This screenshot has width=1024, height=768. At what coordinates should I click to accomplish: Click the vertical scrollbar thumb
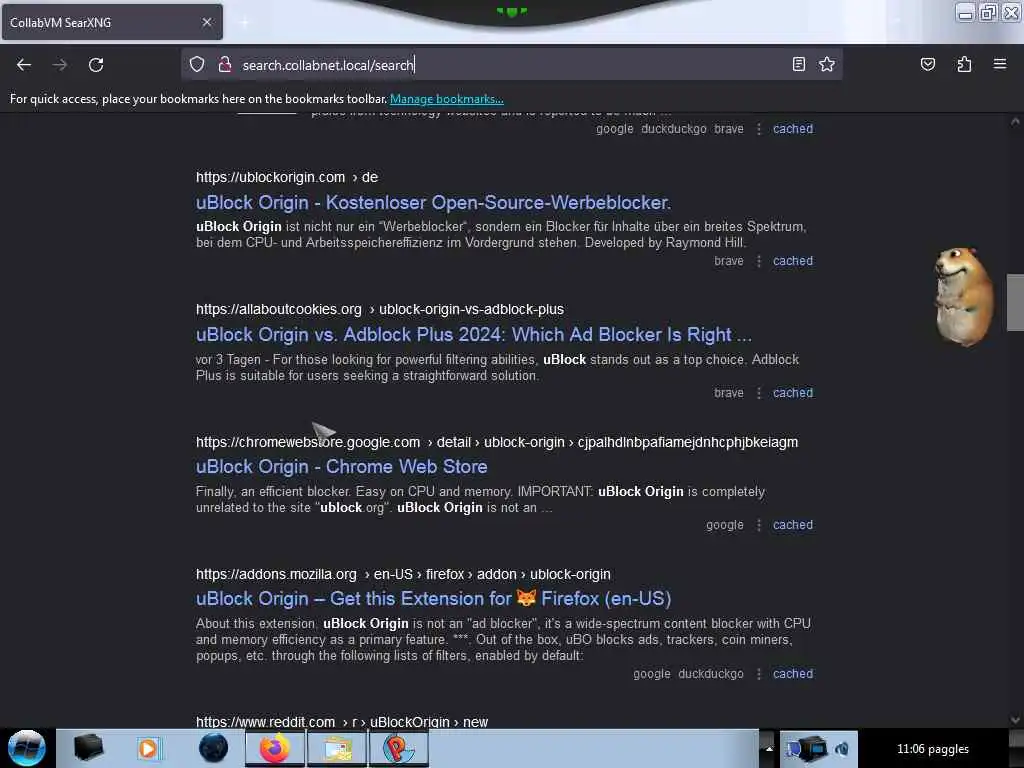pos(1015,302)
